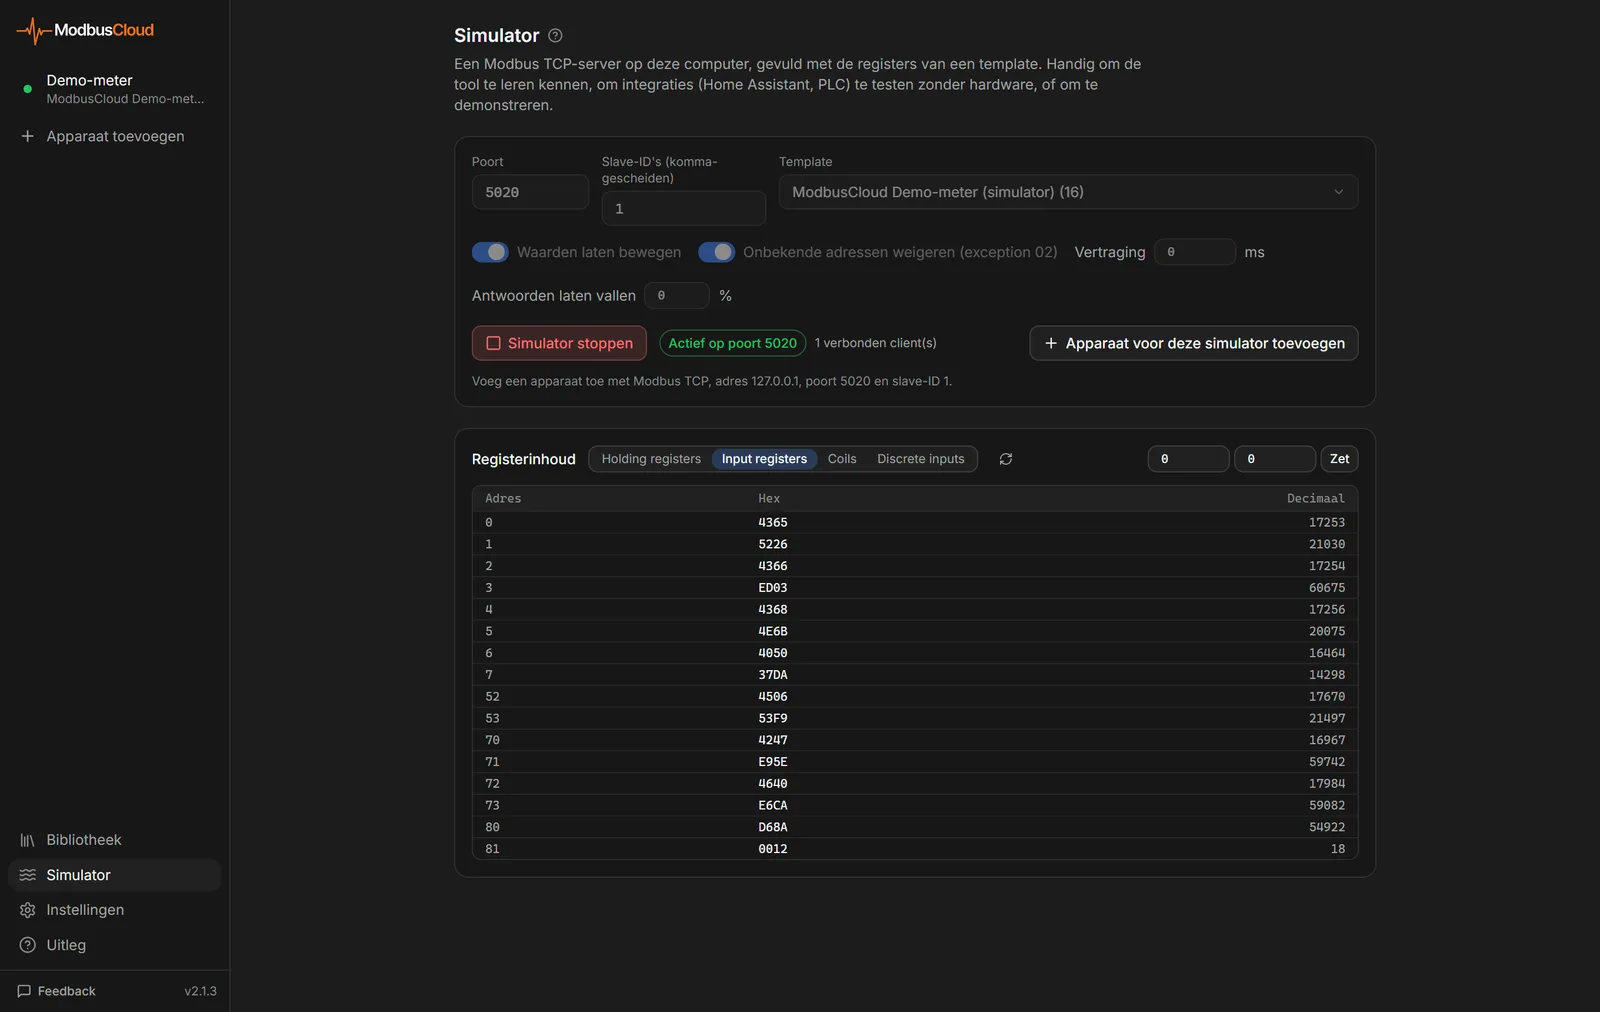Open the Template dropdown
Image resolution: width=1600 pixels, height=1012 pixels.
(1068, 192)
